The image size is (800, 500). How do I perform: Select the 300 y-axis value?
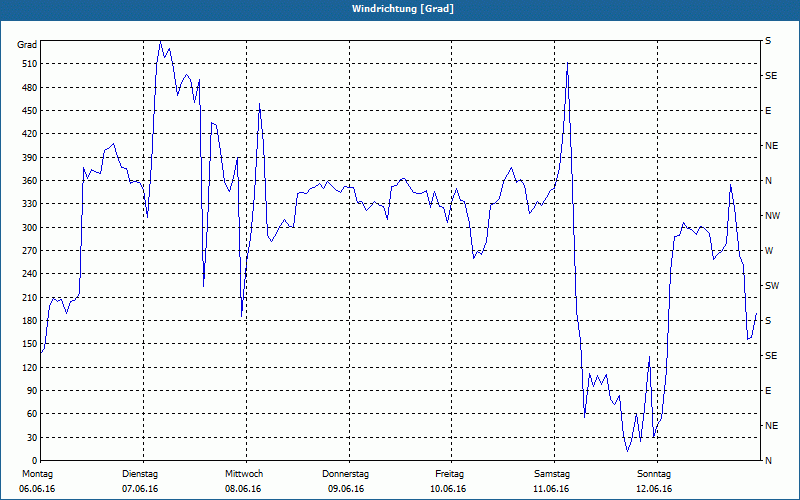pyautogui.click(x=30, y=228)
